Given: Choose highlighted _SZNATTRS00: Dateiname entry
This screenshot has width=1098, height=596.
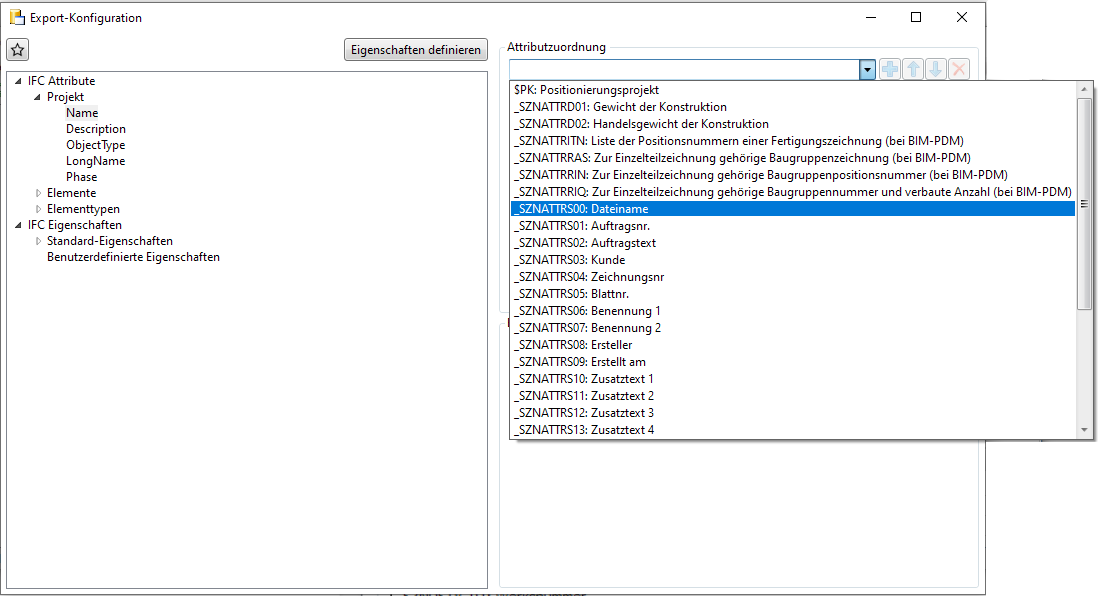Looking at the screenshot, I should 793,209.
